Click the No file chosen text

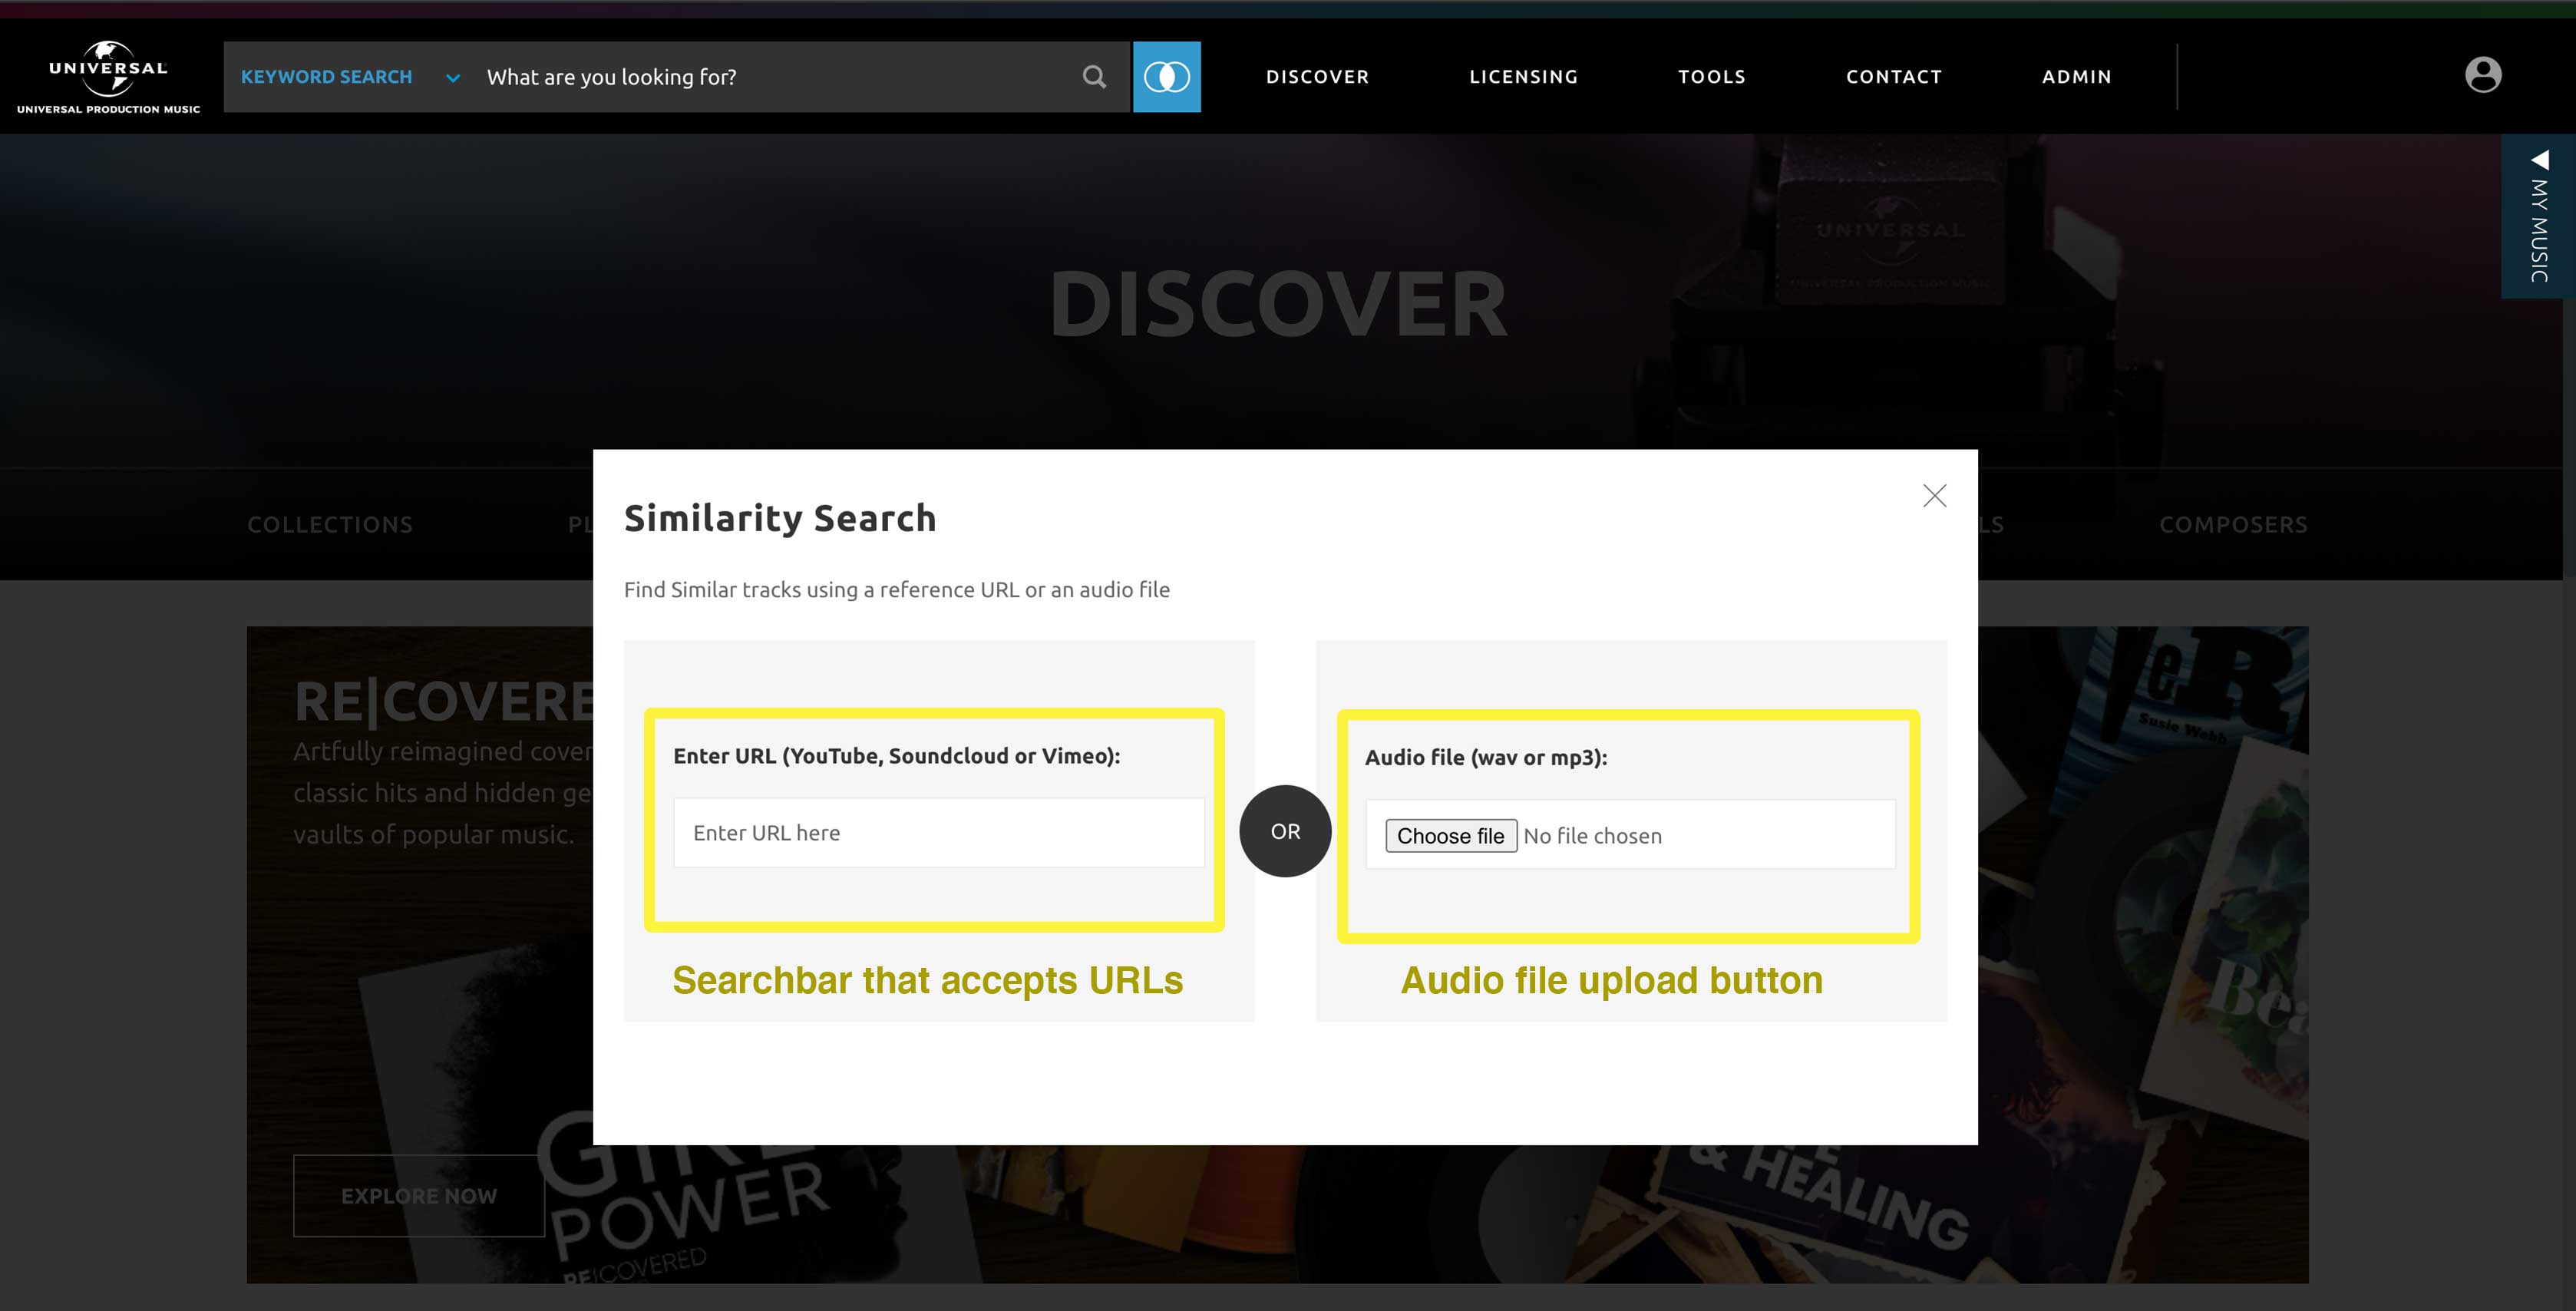1592,836
